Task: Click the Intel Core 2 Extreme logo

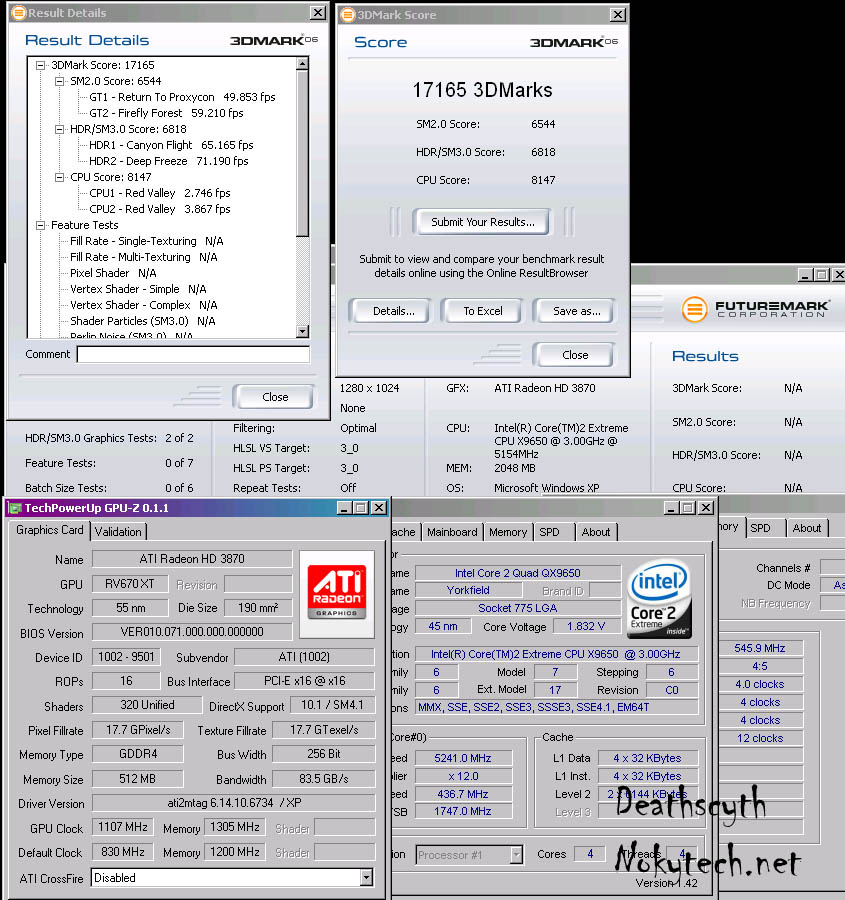Action: [x=659, y=599]
